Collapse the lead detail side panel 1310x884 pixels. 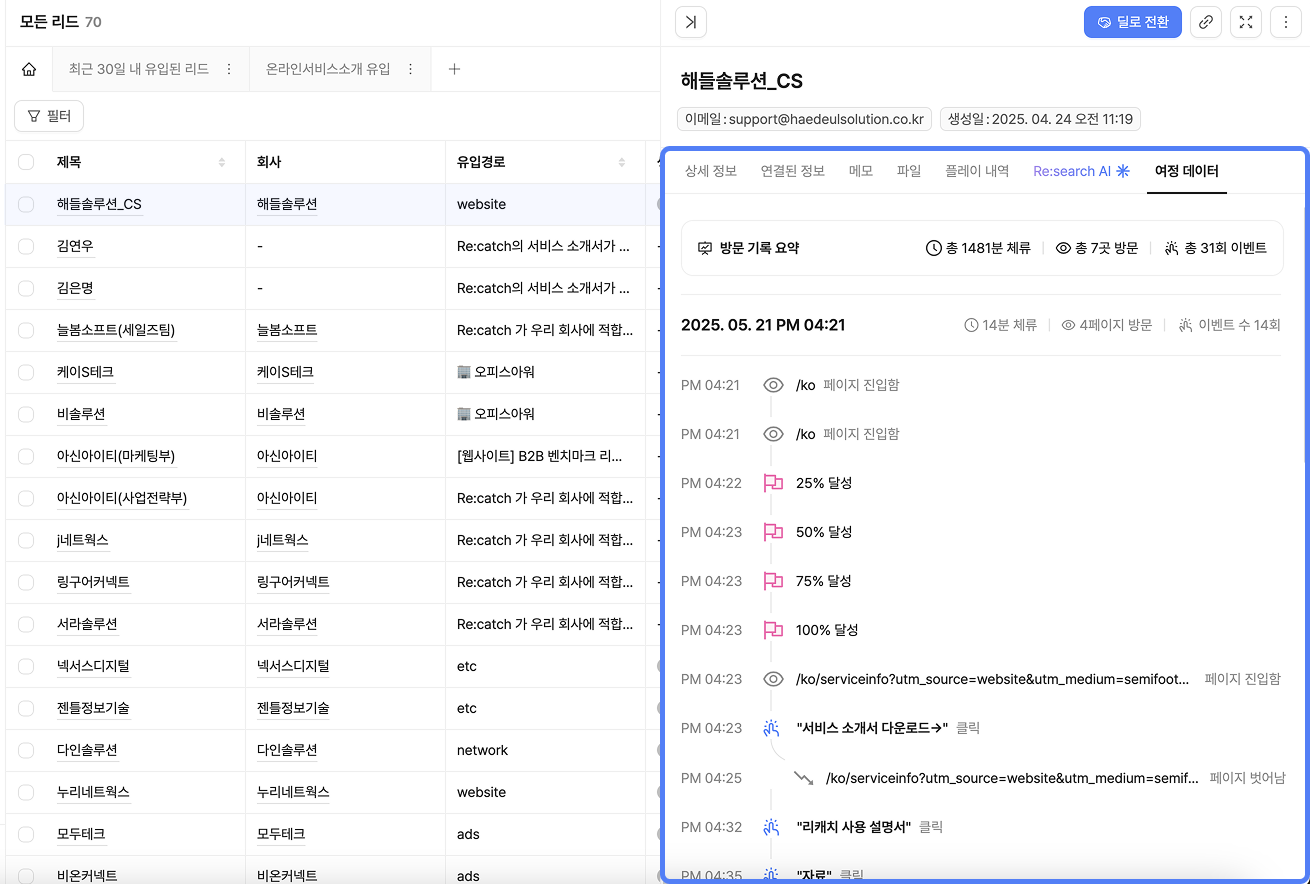691,22
